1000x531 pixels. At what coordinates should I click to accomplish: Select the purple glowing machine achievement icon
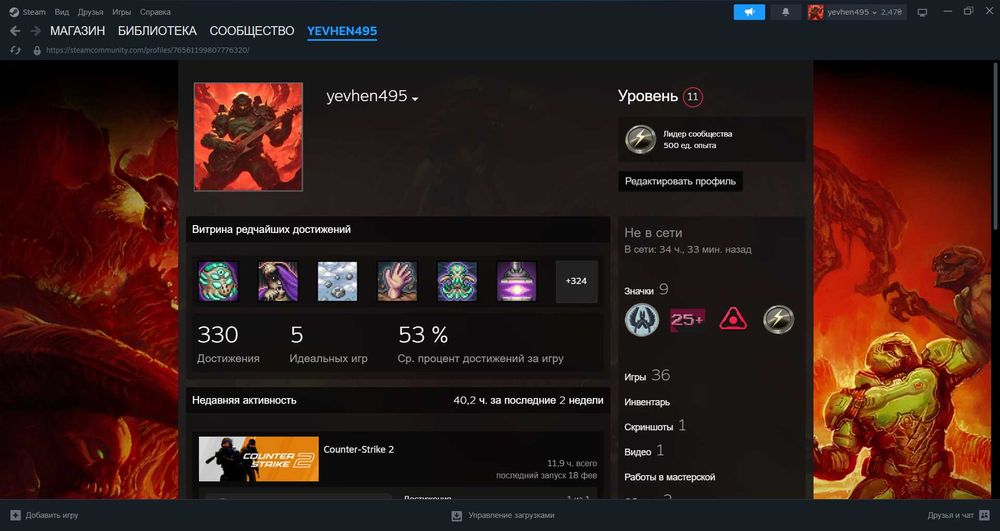pyautogui.click(x=517, y=281)
